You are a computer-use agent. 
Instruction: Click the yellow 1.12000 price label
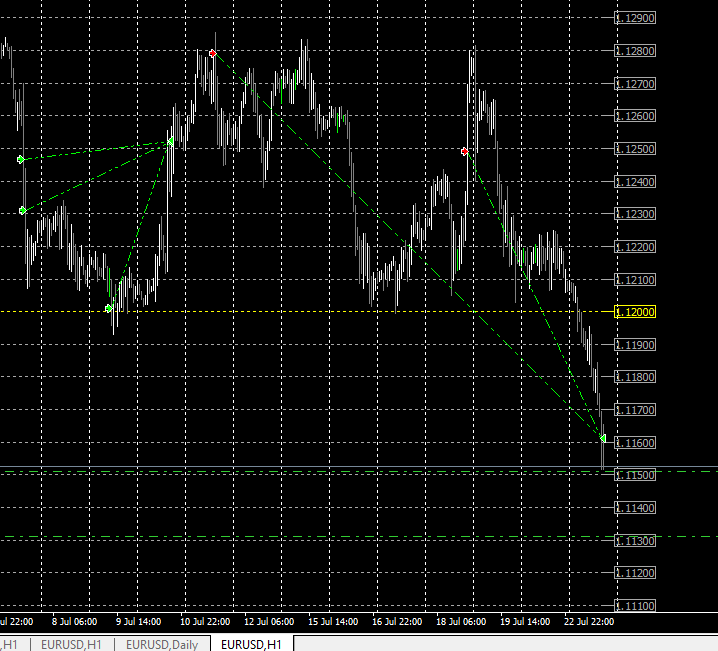635,312
